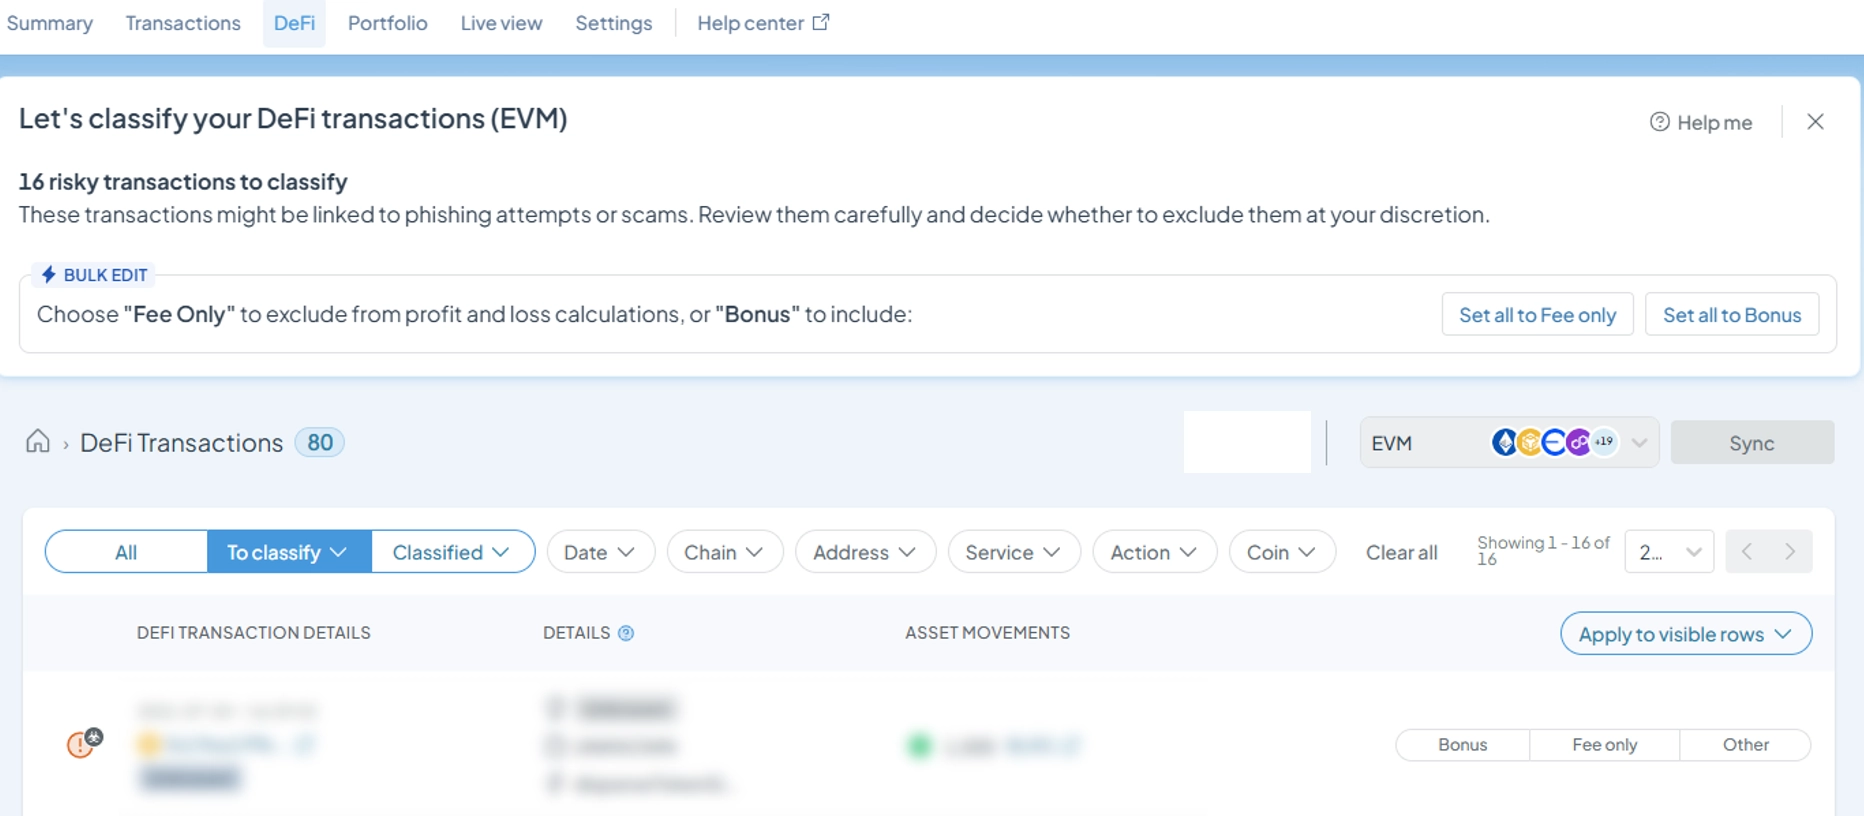Image resolution: width=1864 pixels, height=816 pixels.
Task: Expand the Service filter
Action: tap(1013, 552)
